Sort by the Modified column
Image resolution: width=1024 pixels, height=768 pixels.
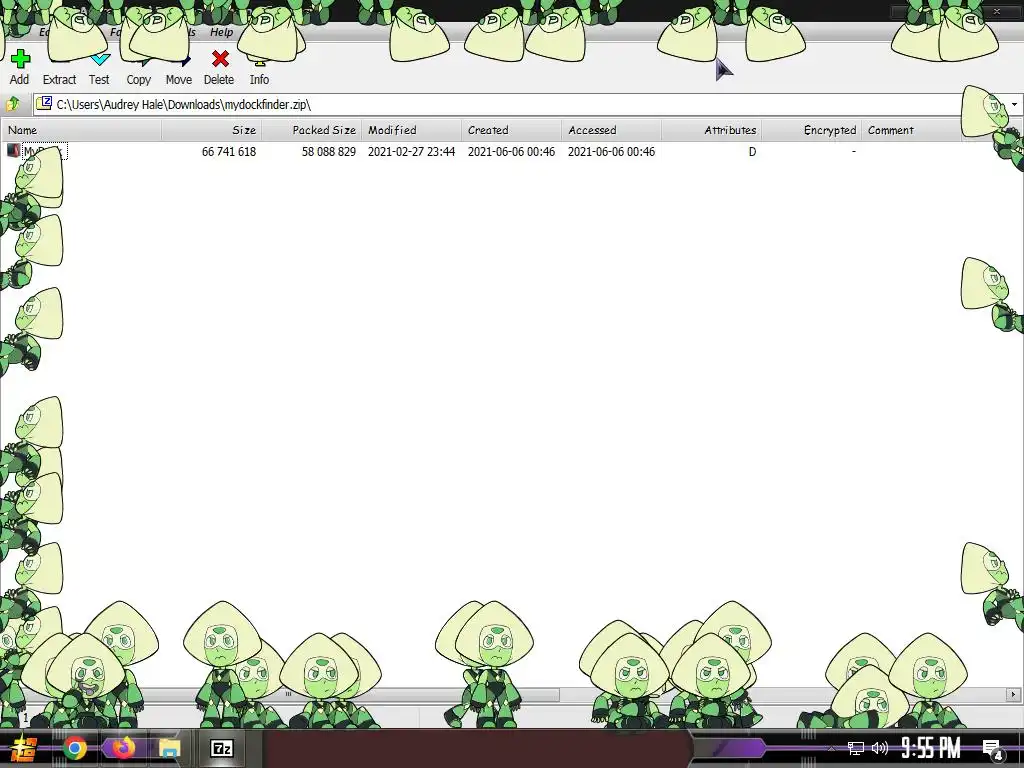(411, 130)
